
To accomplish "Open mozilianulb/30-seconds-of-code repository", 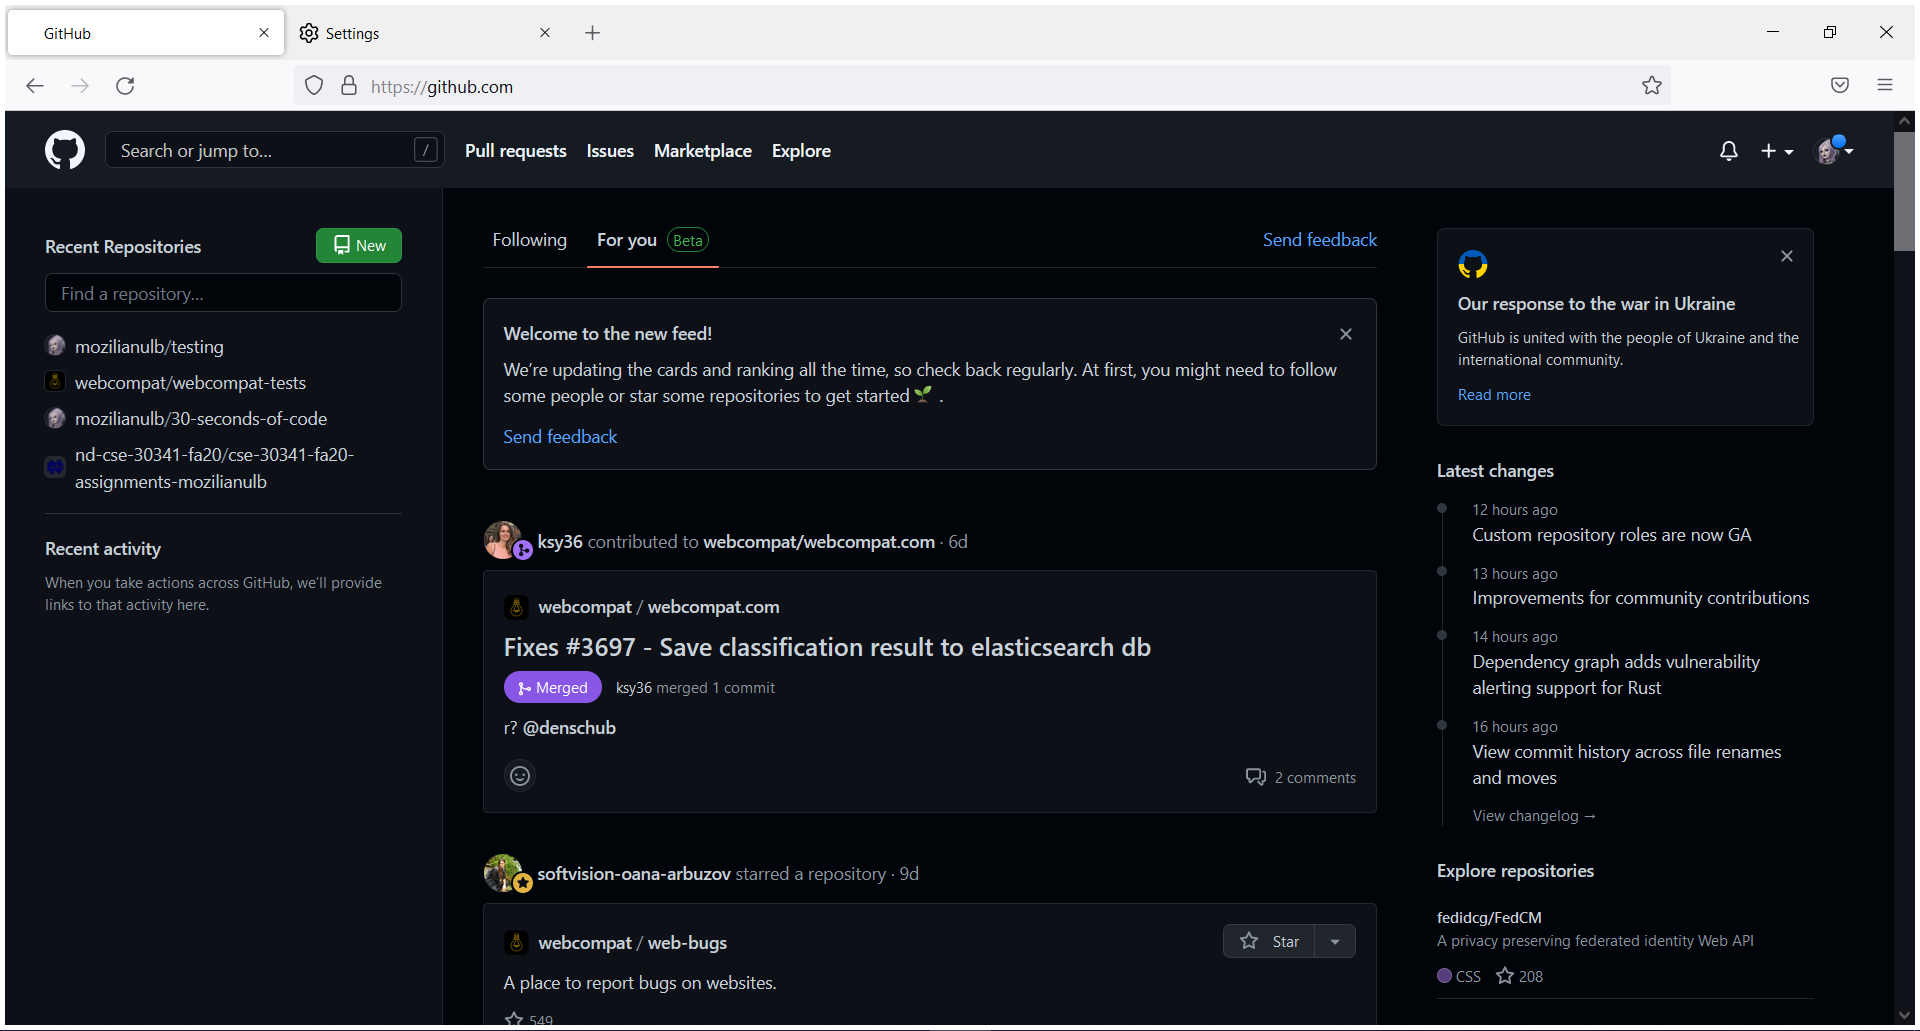I will coord(201,419).
